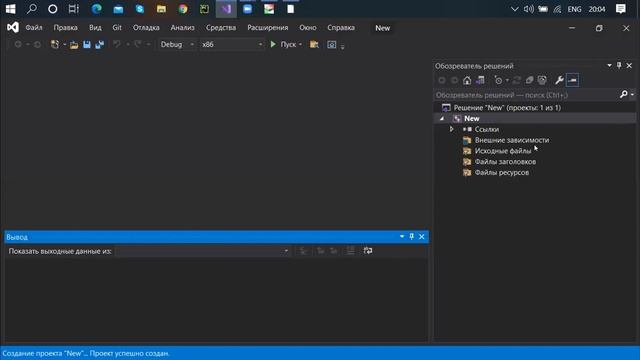Click the Properties wrench icon

(559, 80)
